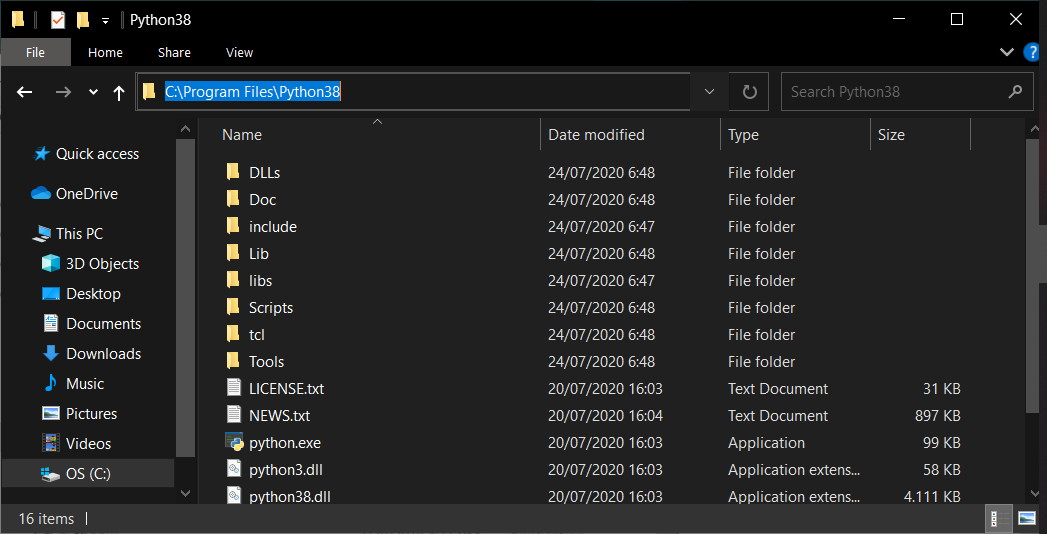
Task: Expand the ribbon with the chevron
Action: (1006, 52)
